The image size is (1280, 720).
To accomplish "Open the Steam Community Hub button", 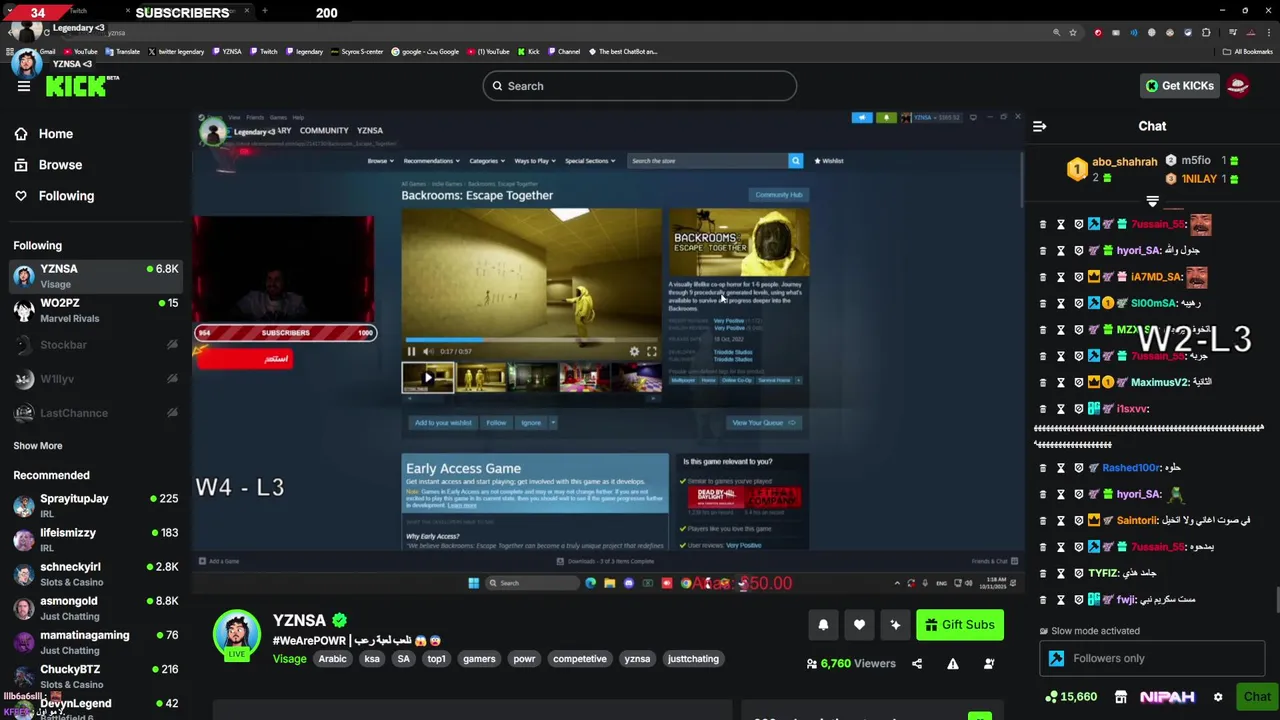I will click(779, 195).
